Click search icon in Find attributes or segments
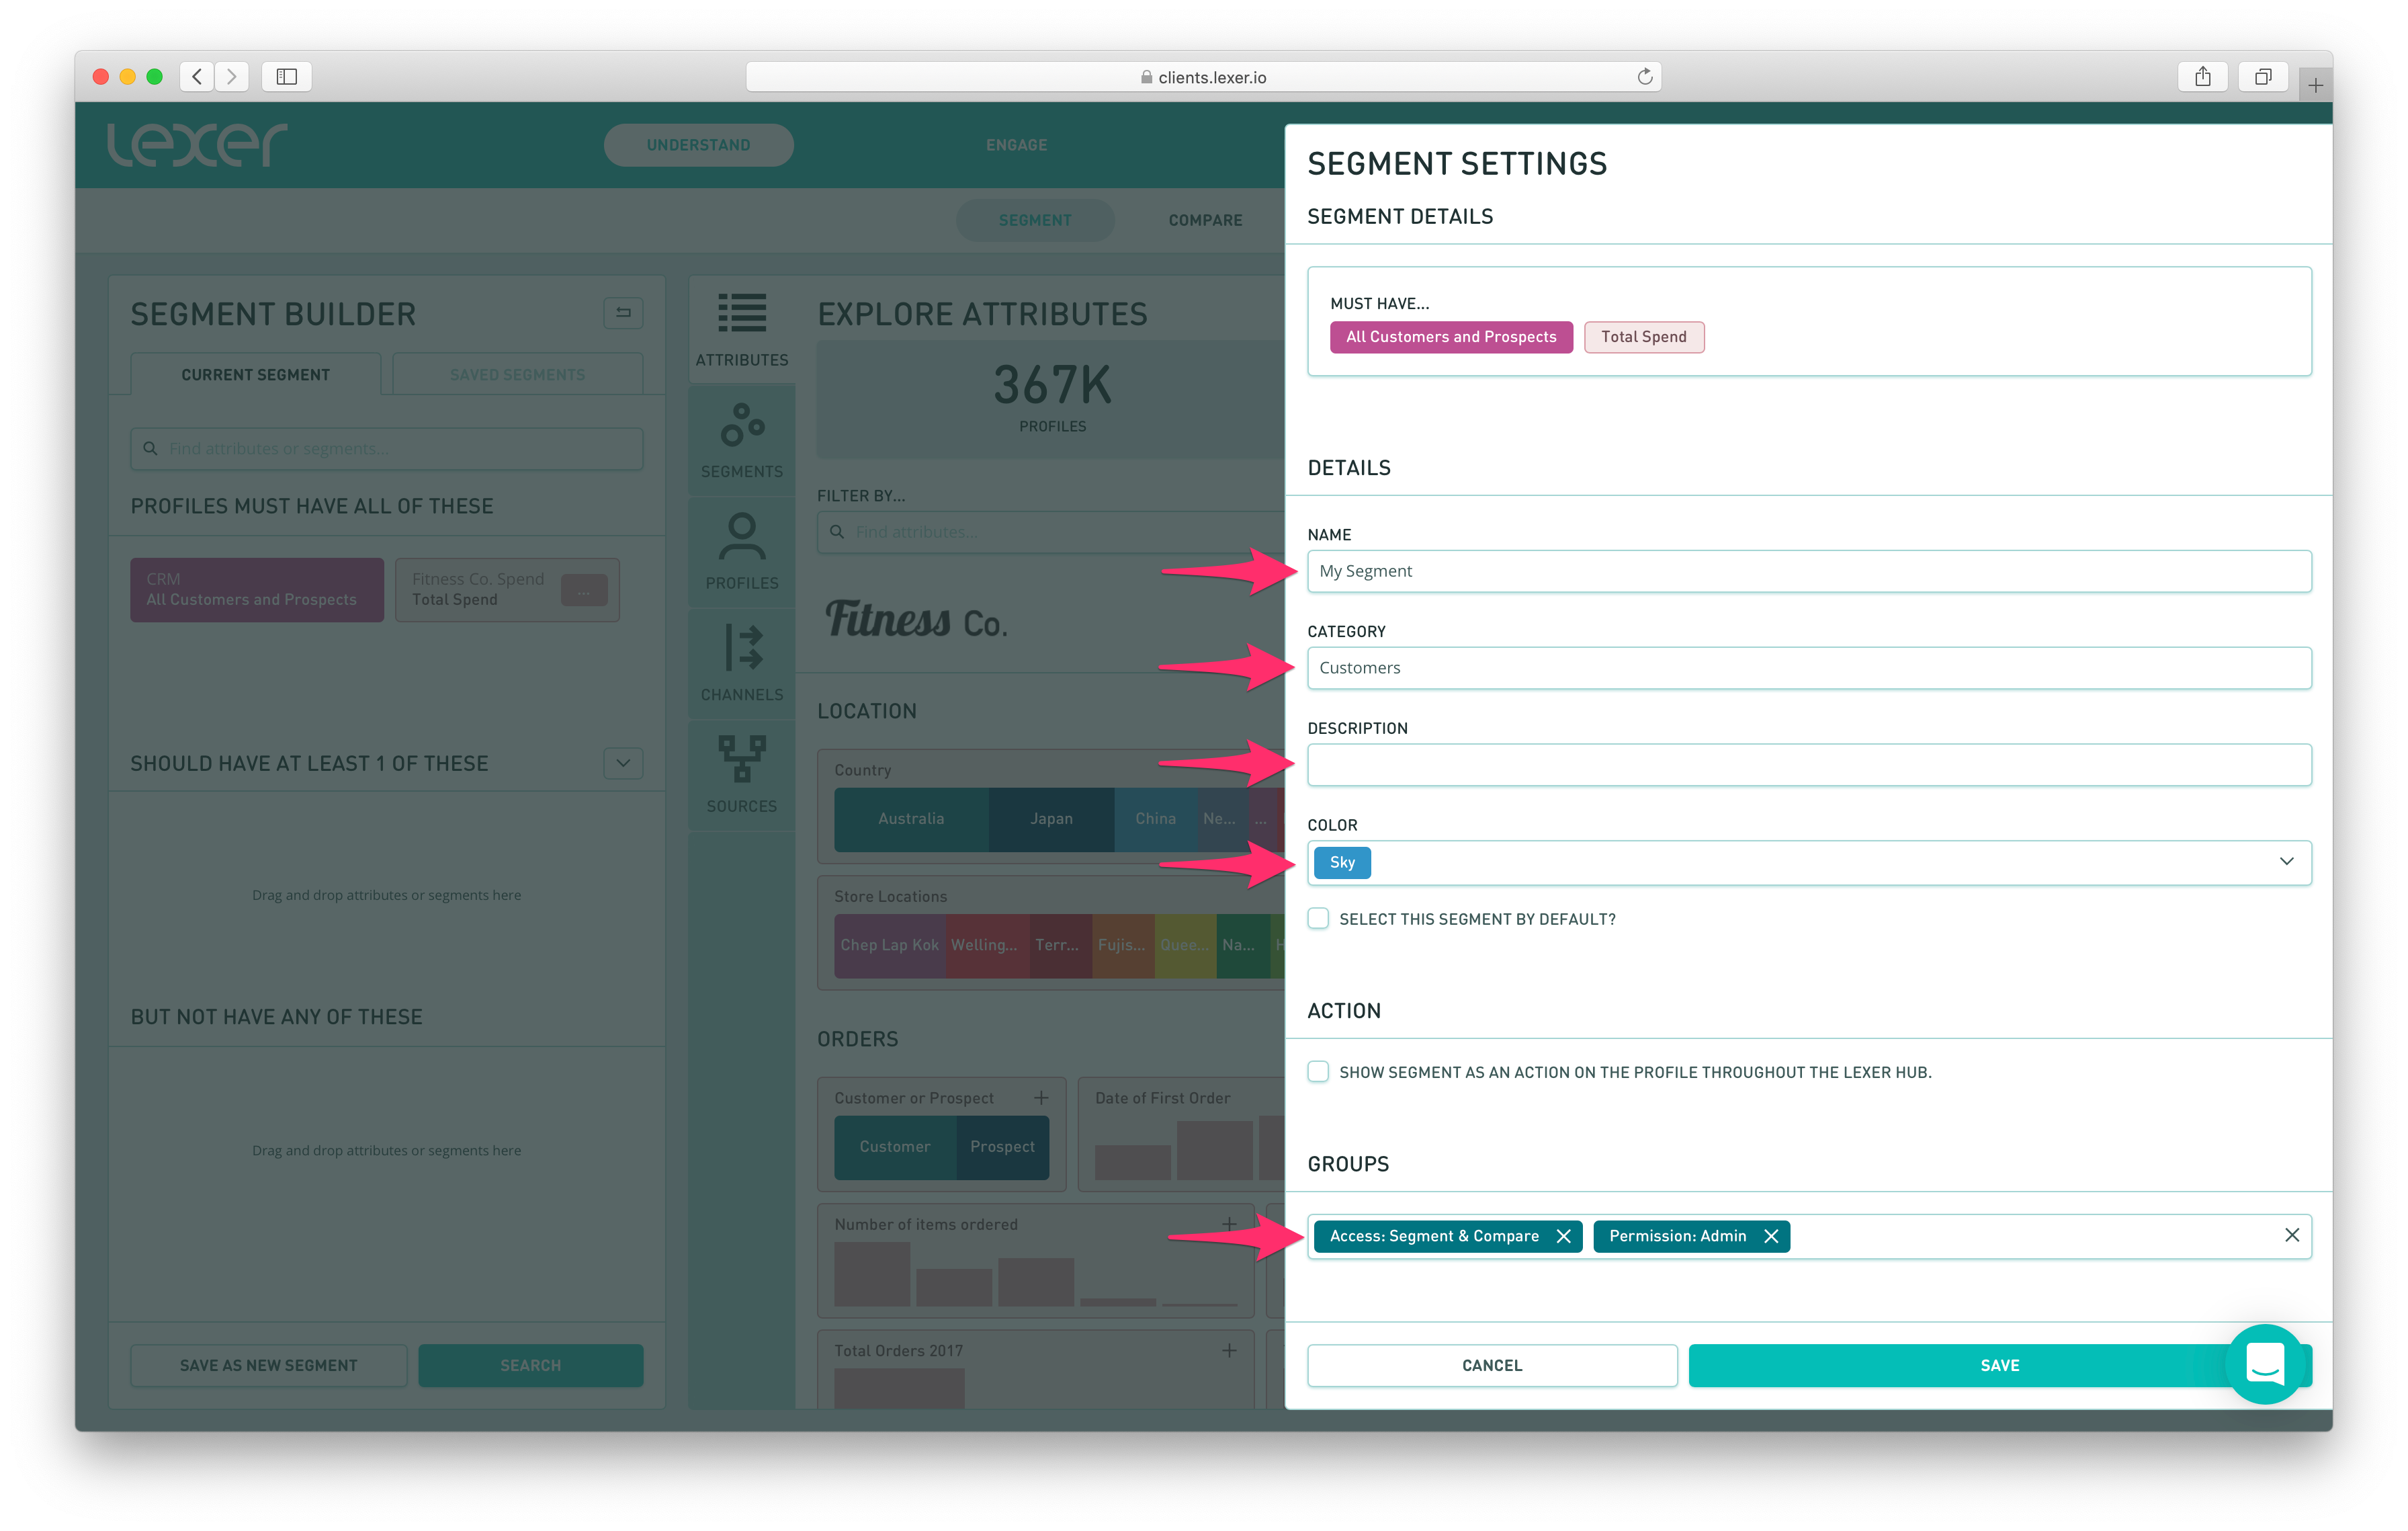This screenshot has height=1531, width=2408. (x=150, y=448)
